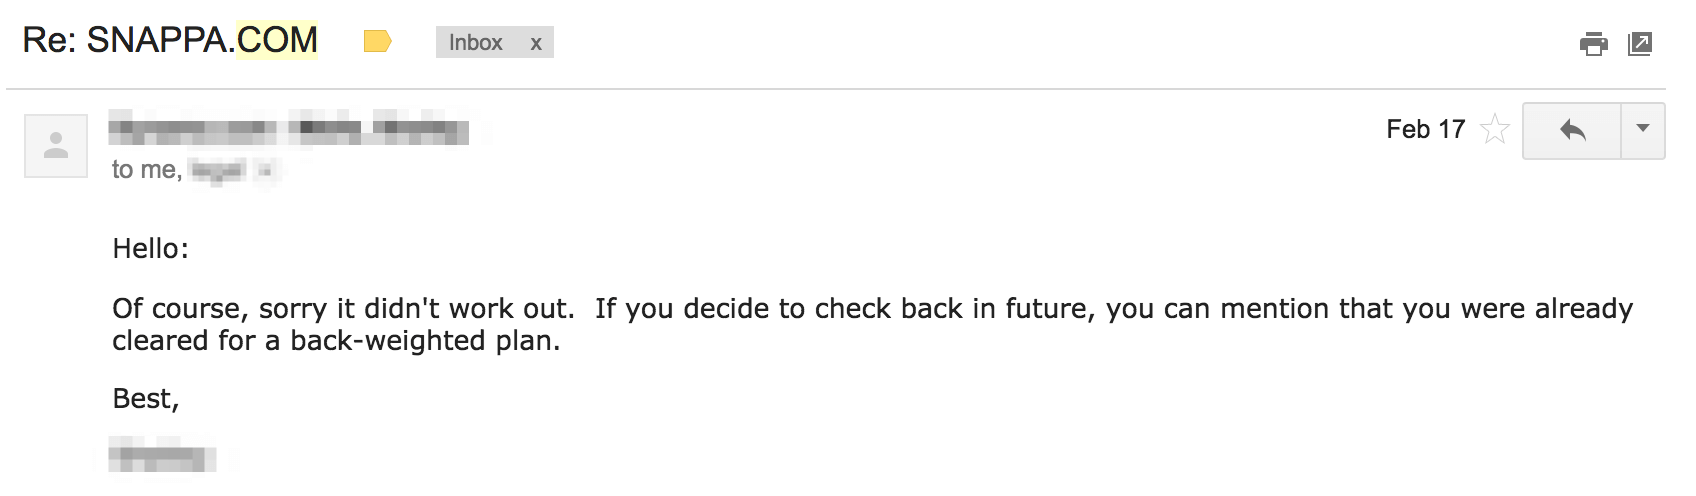Reply using the arrow button
The image size is (1696, 496).
coord(1572,130)
